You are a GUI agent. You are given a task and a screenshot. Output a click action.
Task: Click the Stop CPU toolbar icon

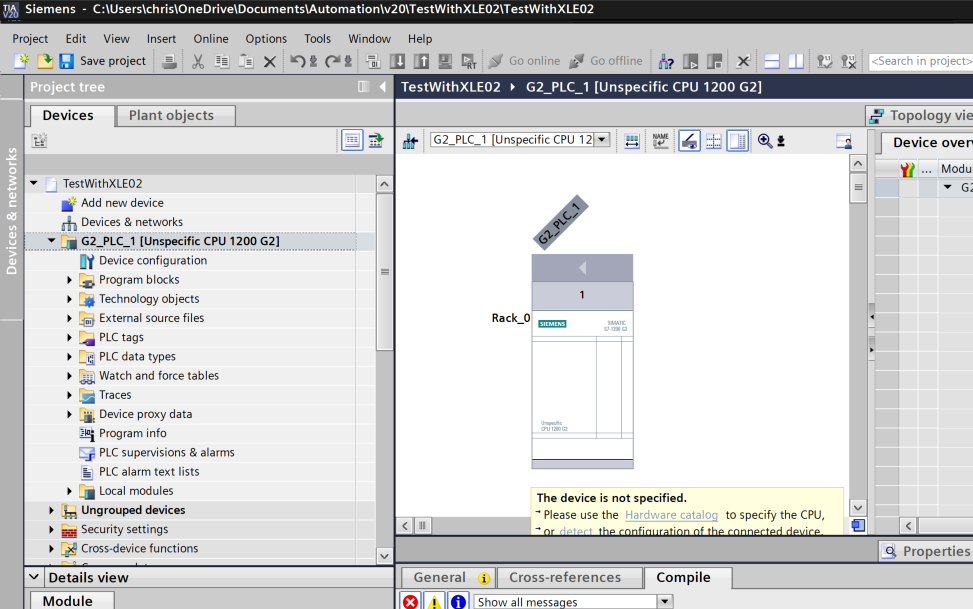coord(714,61)
